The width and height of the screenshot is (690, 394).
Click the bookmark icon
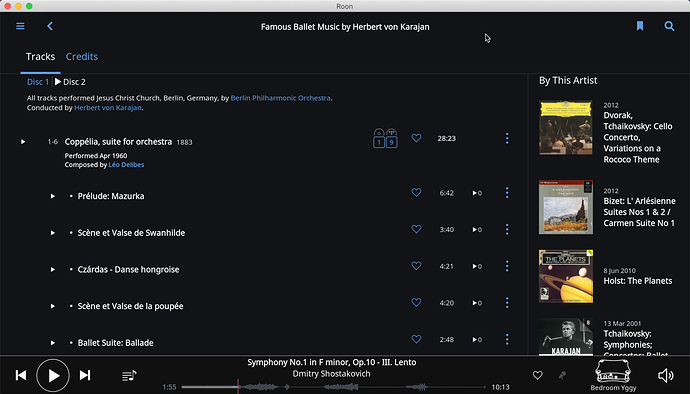point(640,26)
